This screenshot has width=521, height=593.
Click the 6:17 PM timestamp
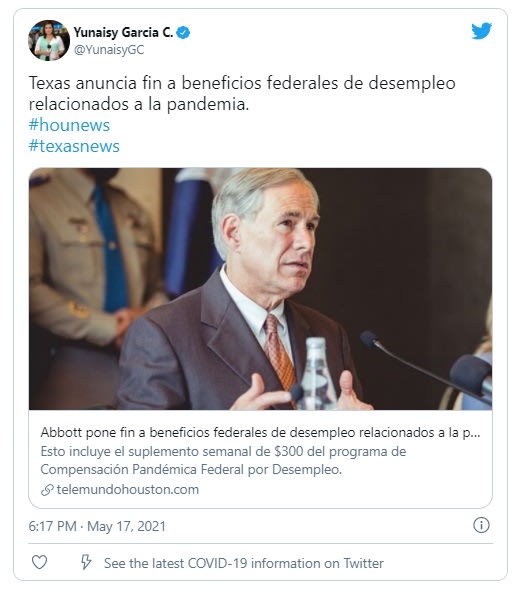click(53, 526)
